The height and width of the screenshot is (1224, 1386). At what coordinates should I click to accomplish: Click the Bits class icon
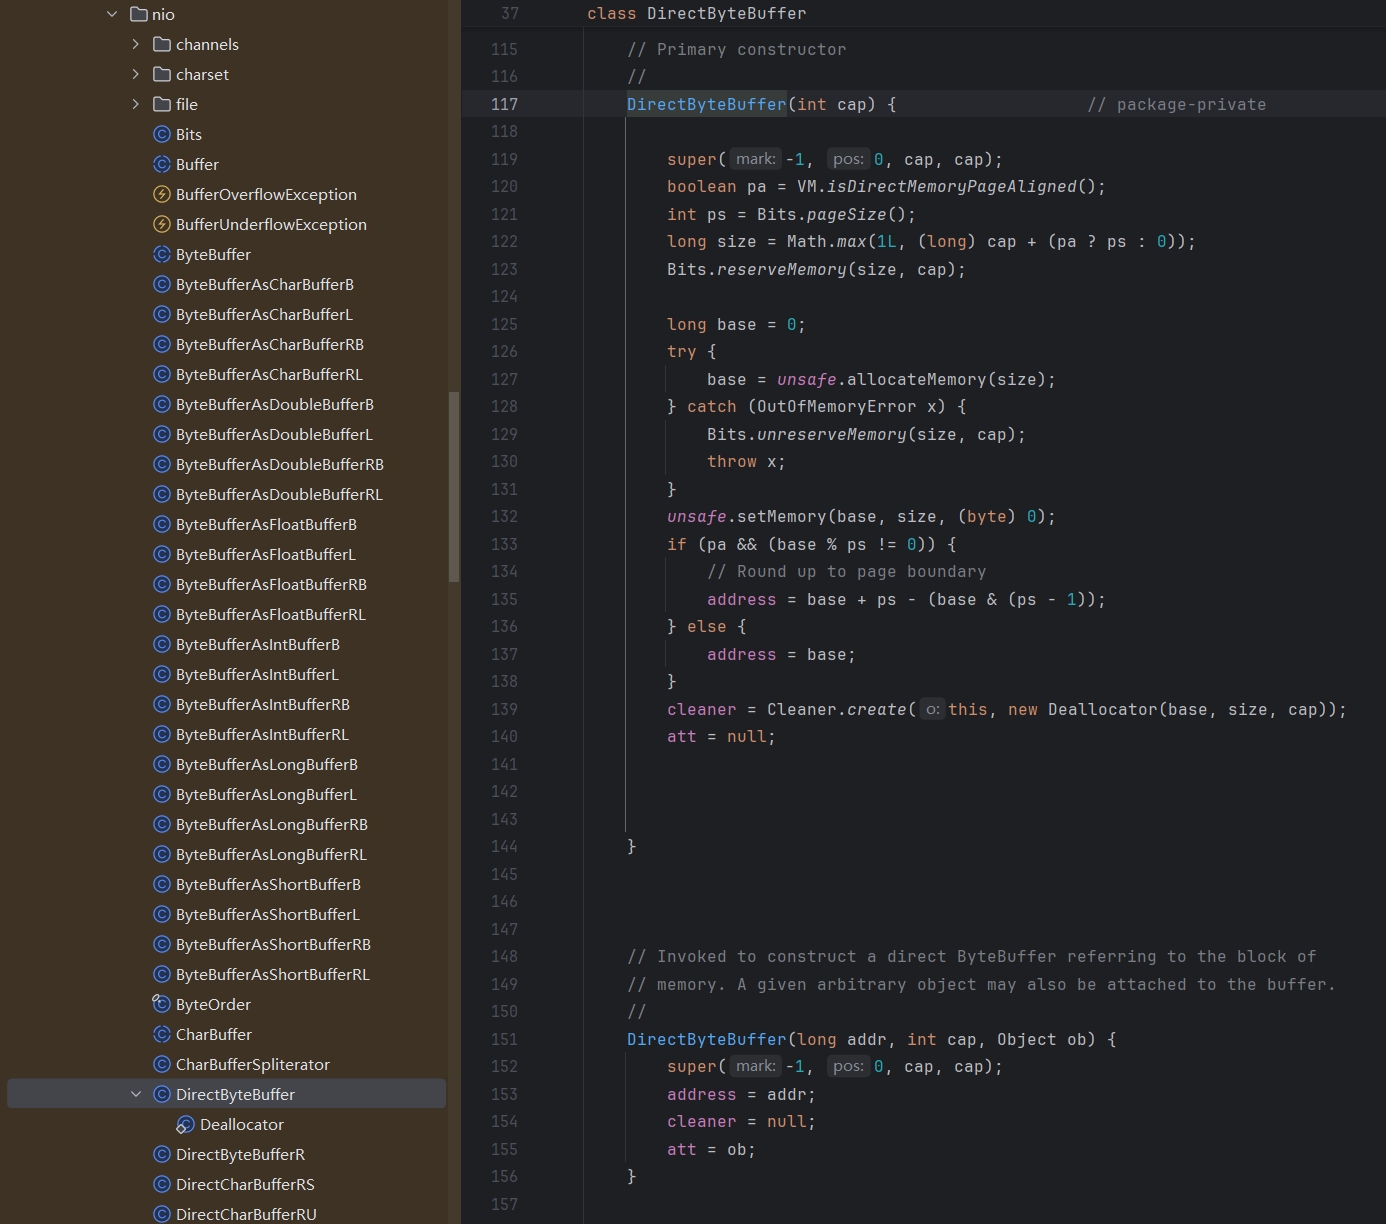point(162,134)
